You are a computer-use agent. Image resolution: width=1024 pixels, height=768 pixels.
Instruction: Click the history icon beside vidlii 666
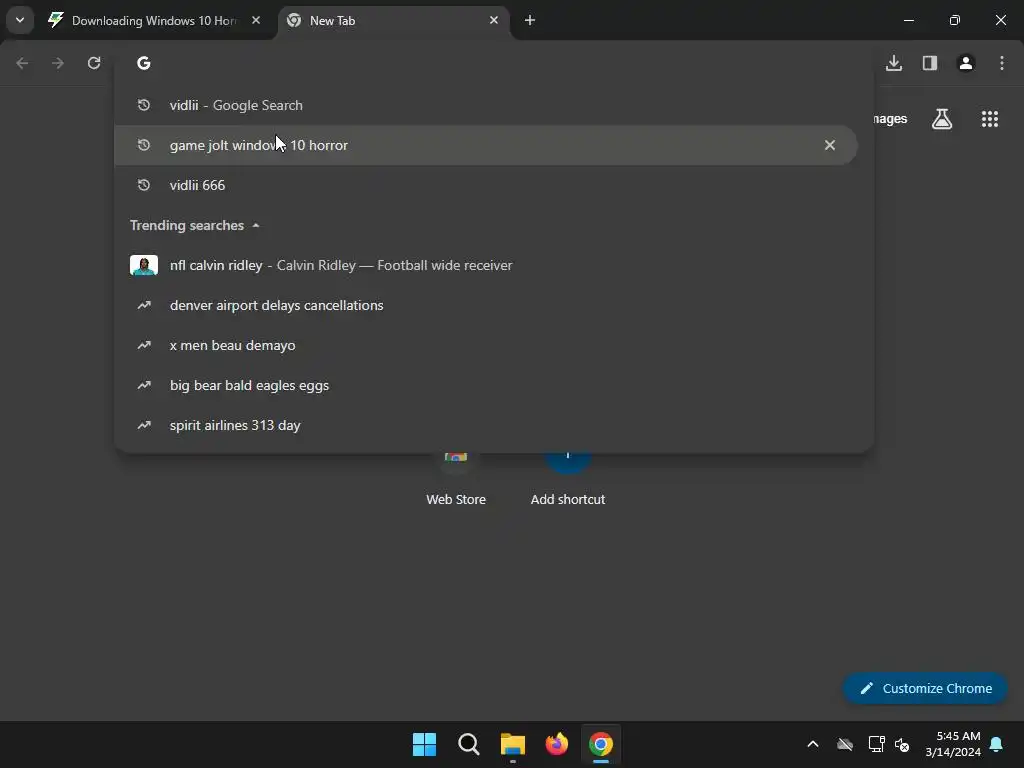tap(144, 185)
